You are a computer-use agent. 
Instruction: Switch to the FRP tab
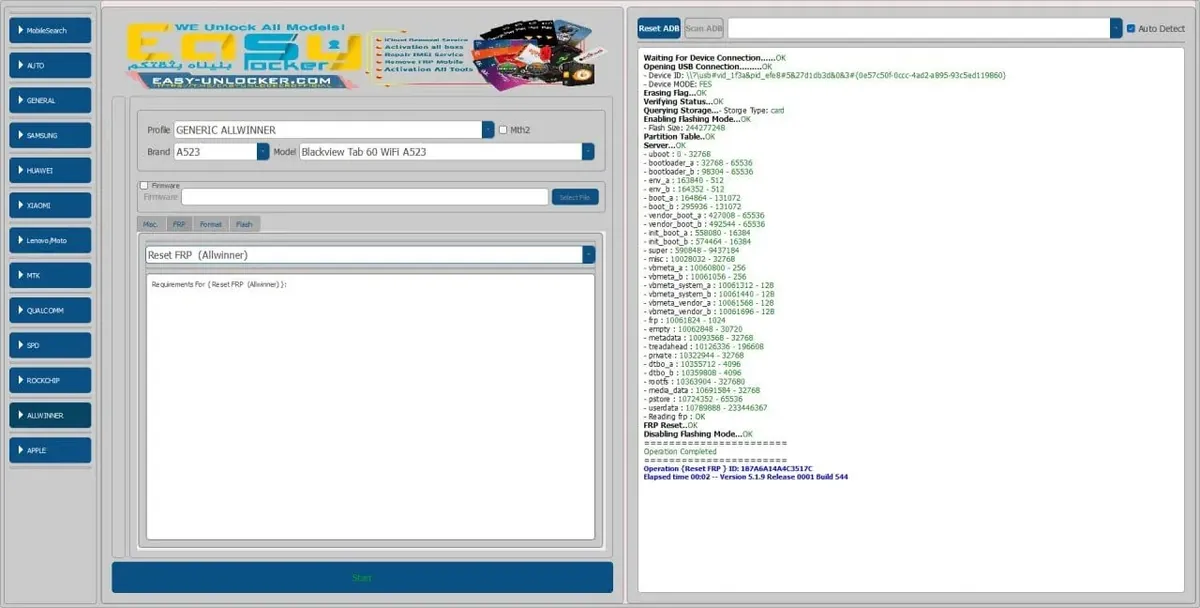179,225
